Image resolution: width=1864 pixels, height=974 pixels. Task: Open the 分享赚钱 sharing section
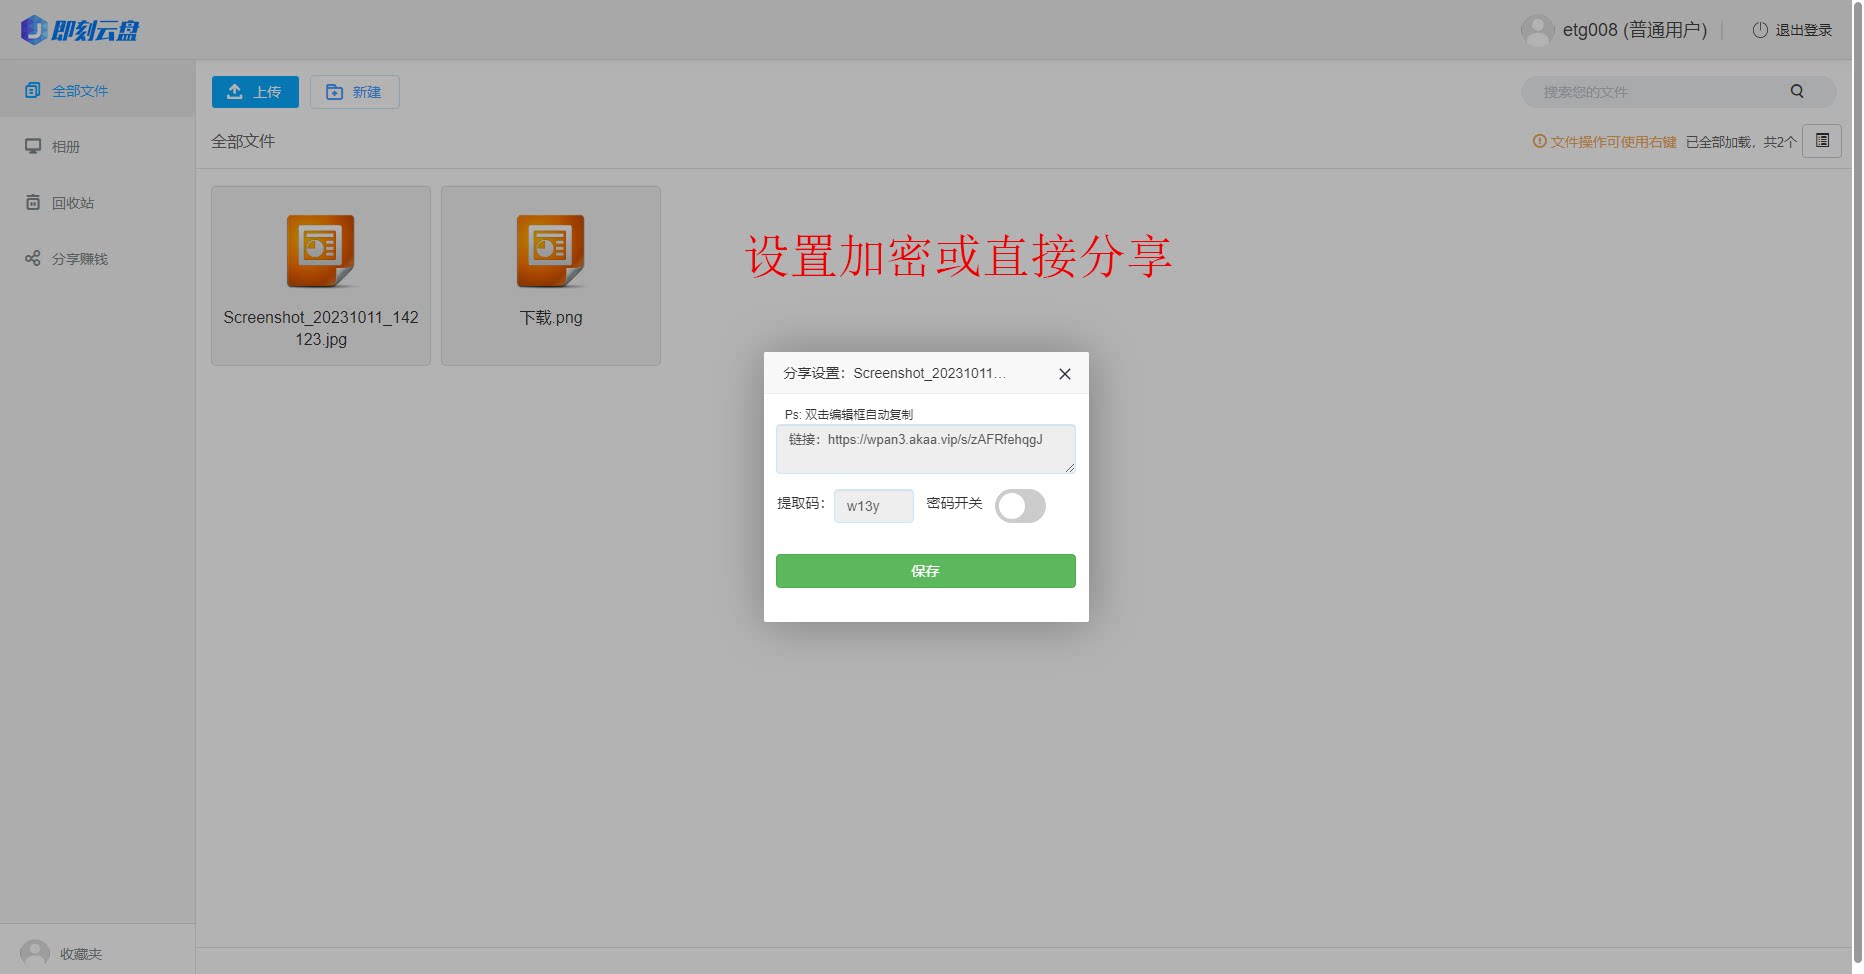coord(33,258)
